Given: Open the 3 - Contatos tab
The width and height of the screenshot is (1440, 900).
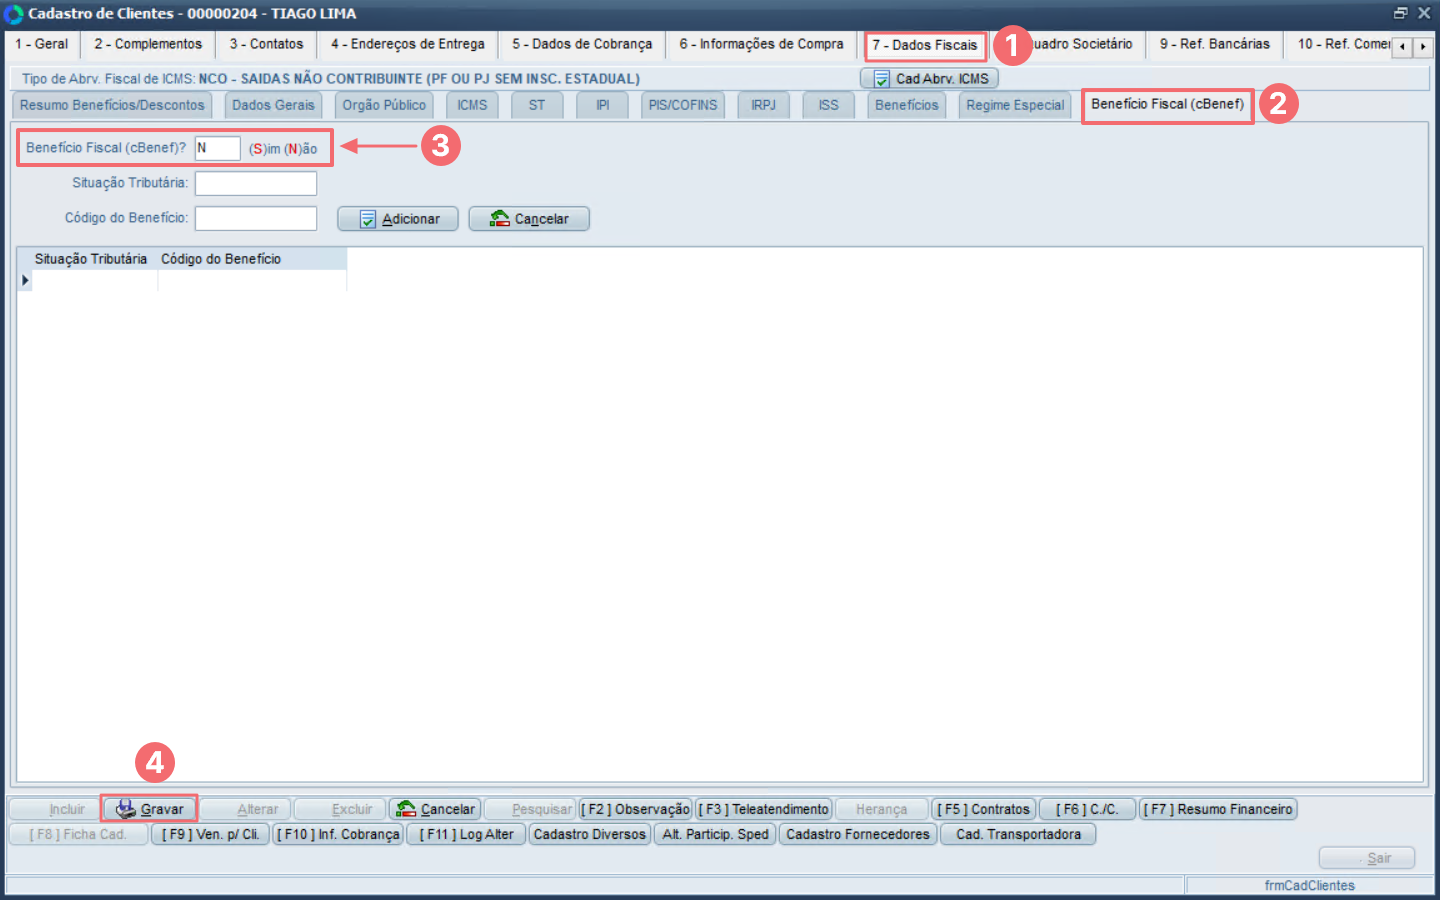Looking at the screenshot, I should tap(266, 44).
